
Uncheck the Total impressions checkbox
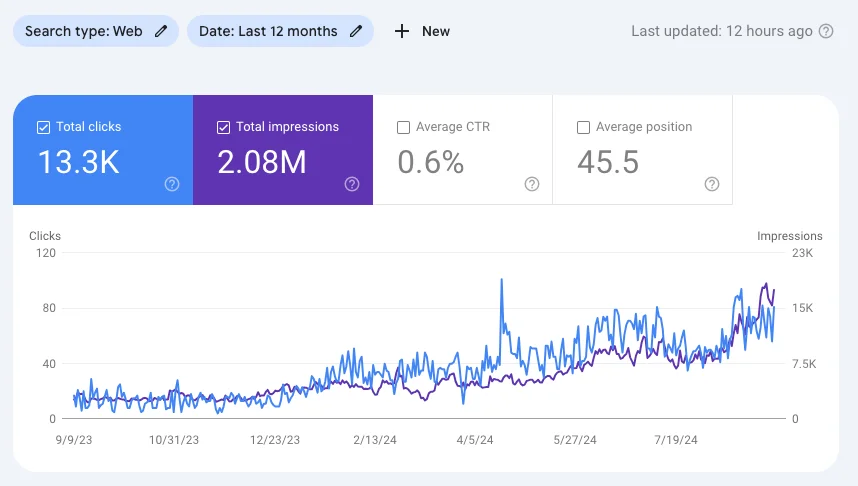tap(223, 127)
